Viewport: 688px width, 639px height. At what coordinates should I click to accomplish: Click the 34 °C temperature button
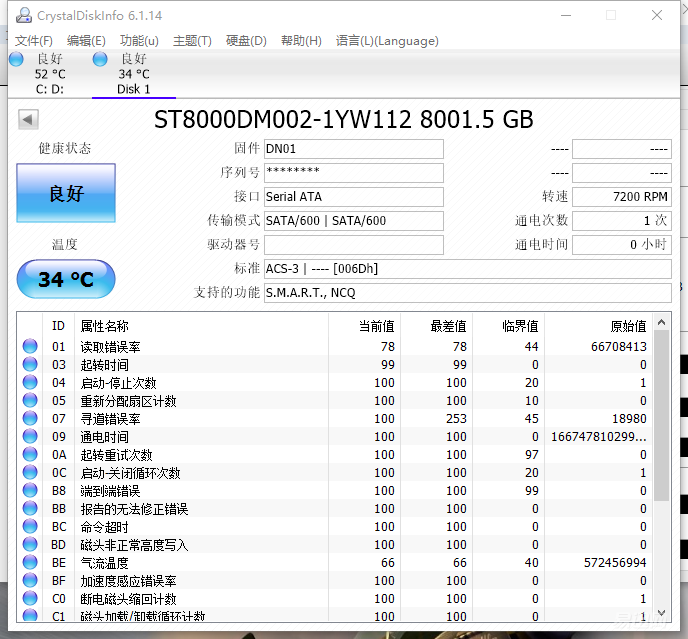coord(66,279)
